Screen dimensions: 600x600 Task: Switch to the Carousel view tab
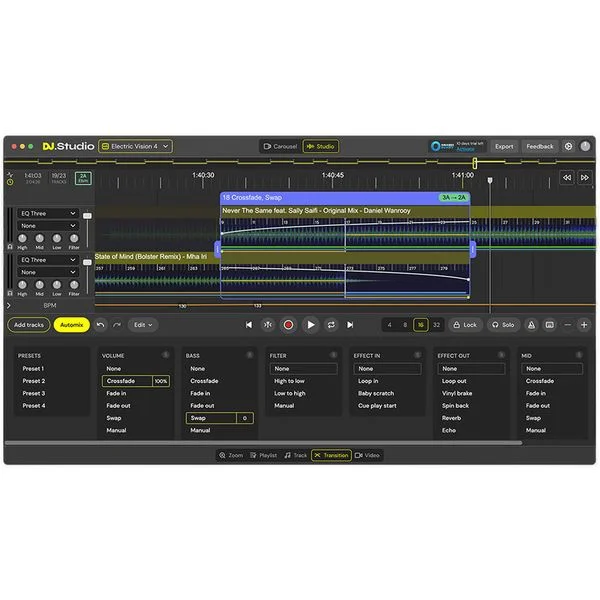(280, 146)
